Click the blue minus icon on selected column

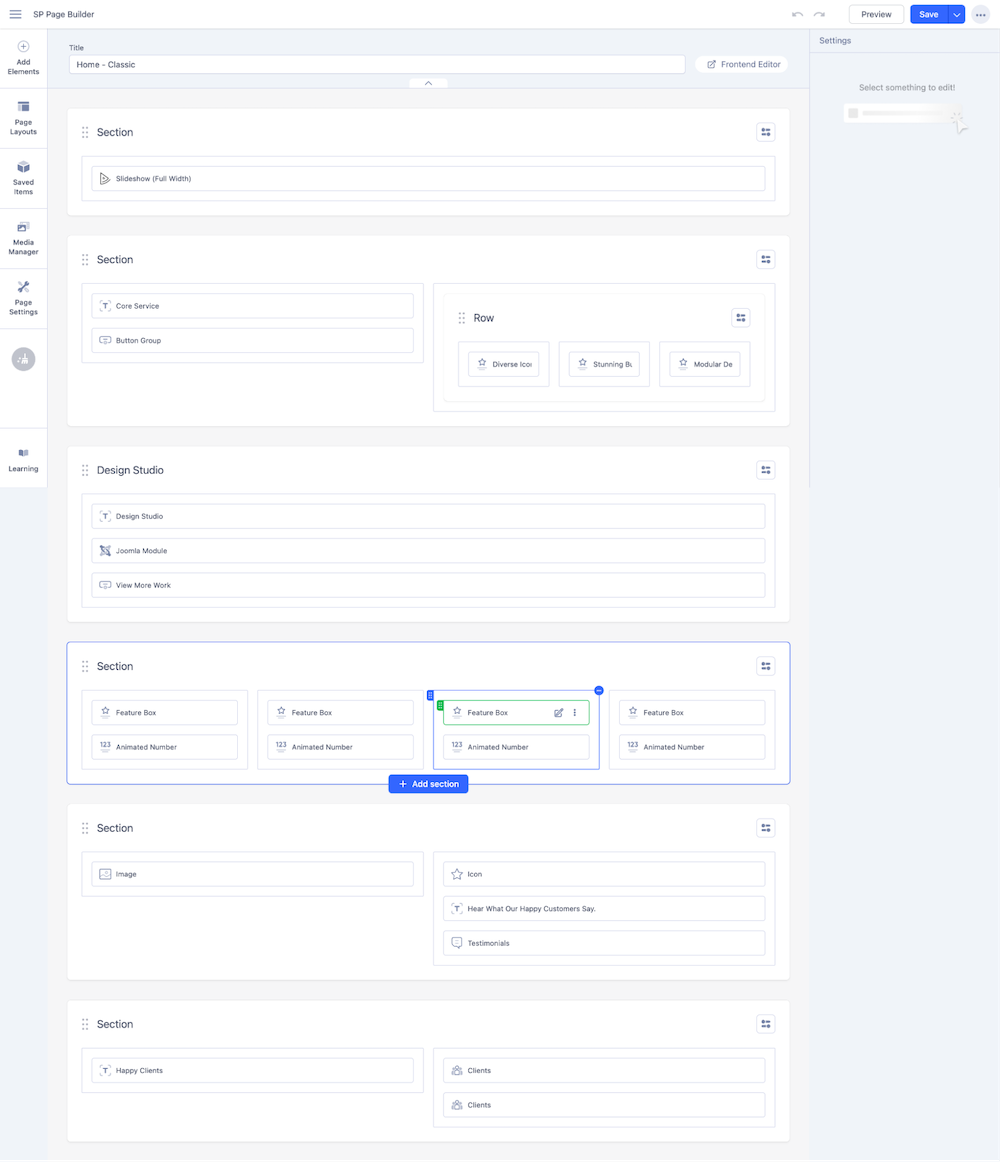[599, 691]
